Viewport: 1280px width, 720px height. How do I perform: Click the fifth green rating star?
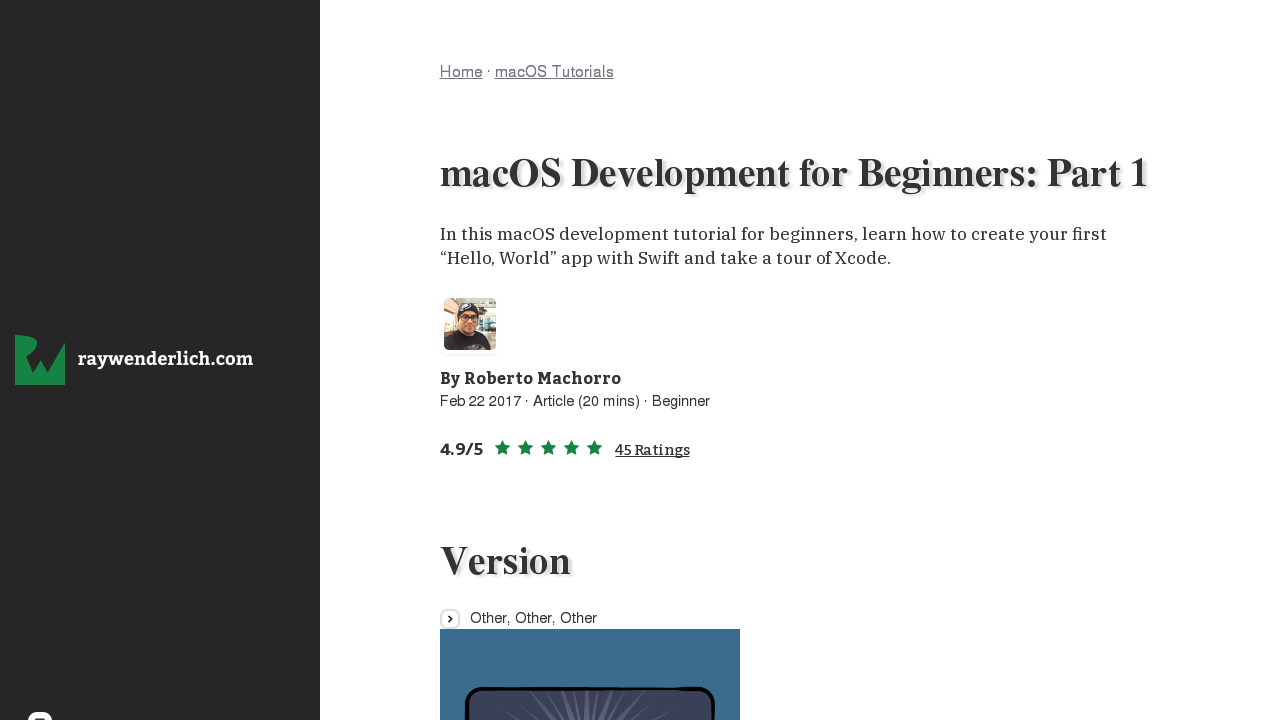point(594,448)
